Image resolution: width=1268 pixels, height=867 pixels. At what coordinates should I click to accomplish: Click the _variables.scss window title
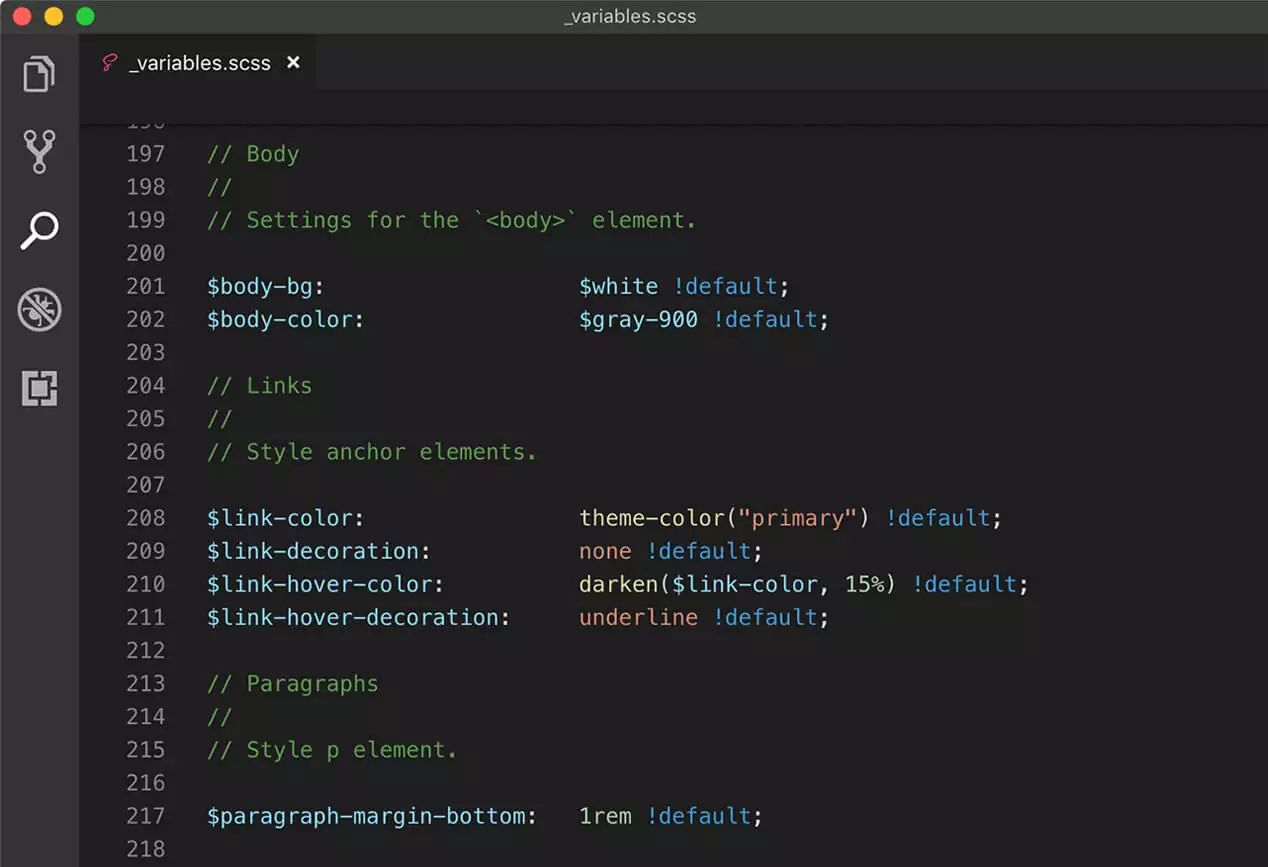click(630, 16)
